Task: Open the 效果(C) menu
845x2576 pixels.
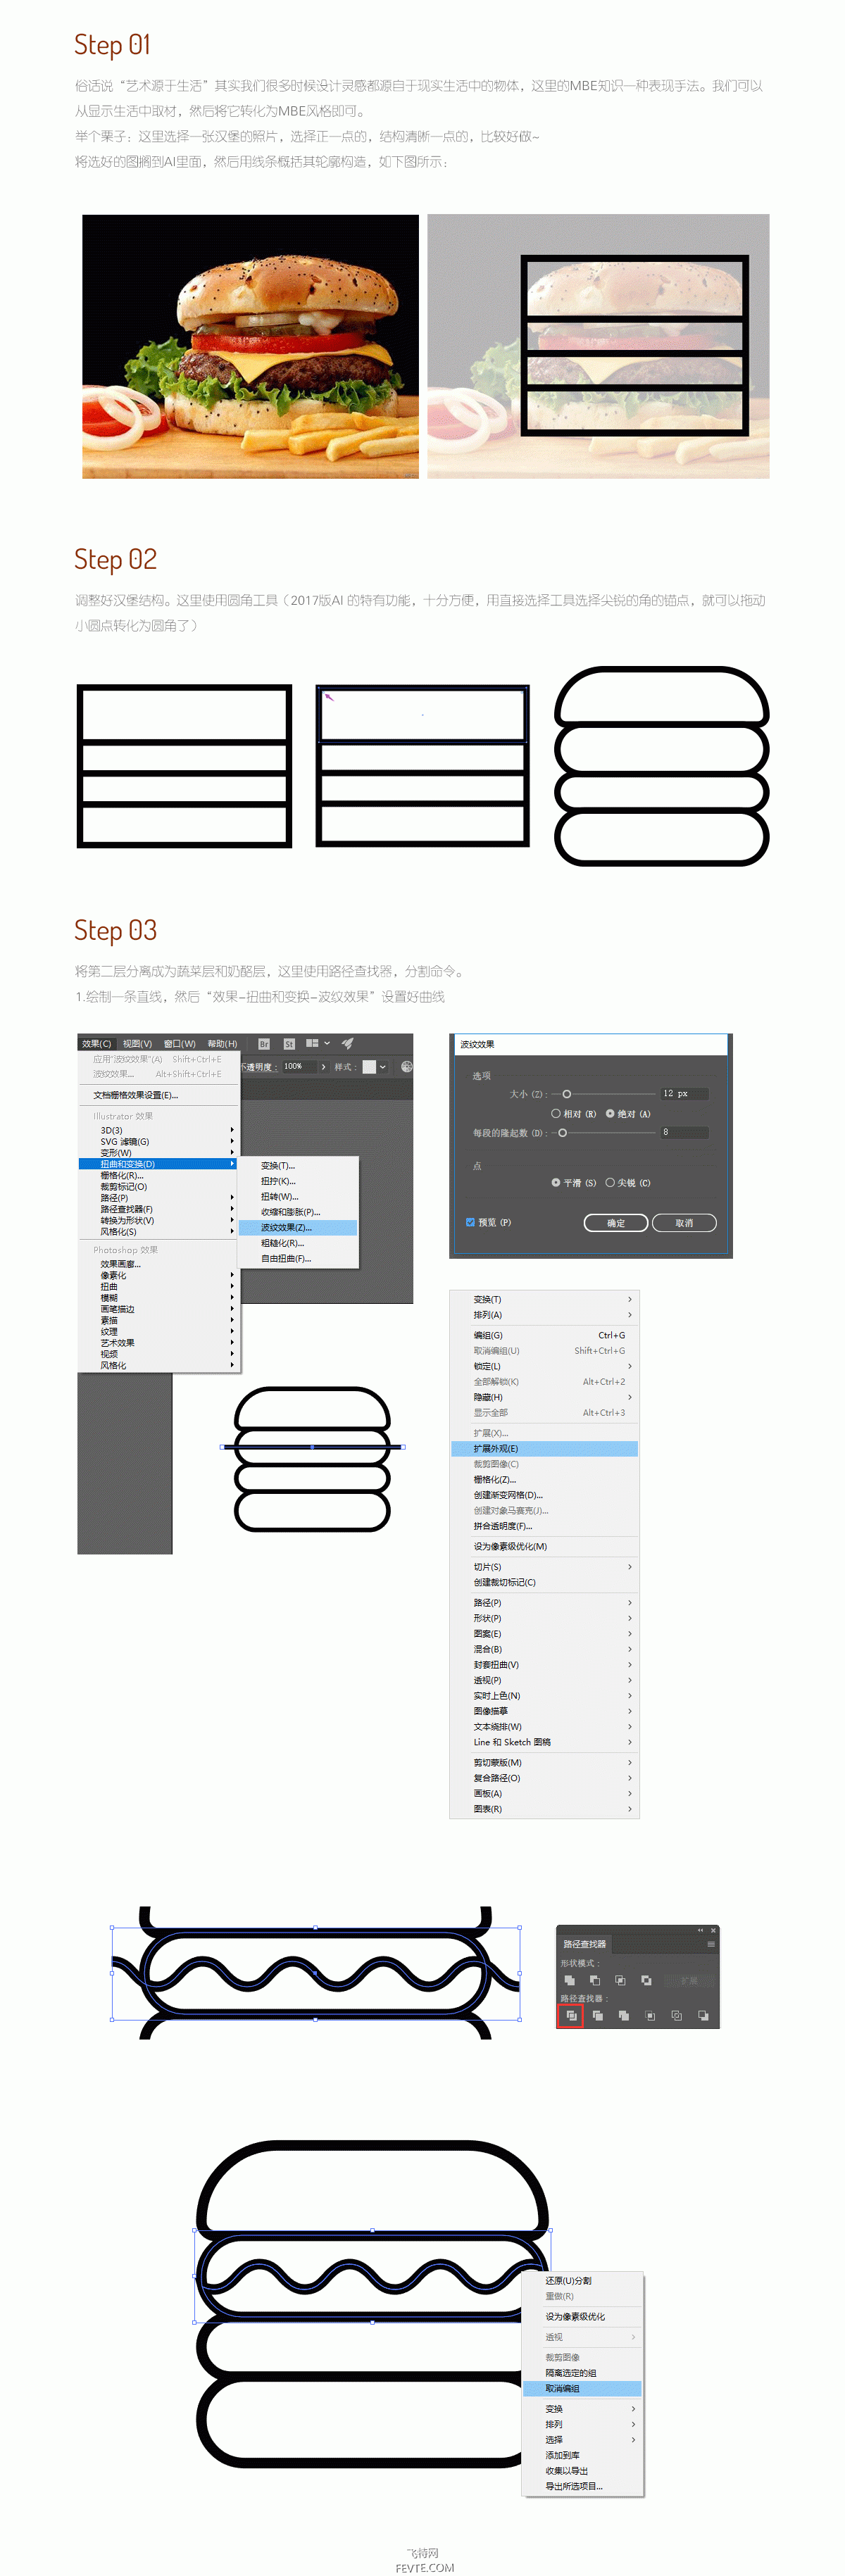Action: pyautogui.click(x=96, y=1043)
